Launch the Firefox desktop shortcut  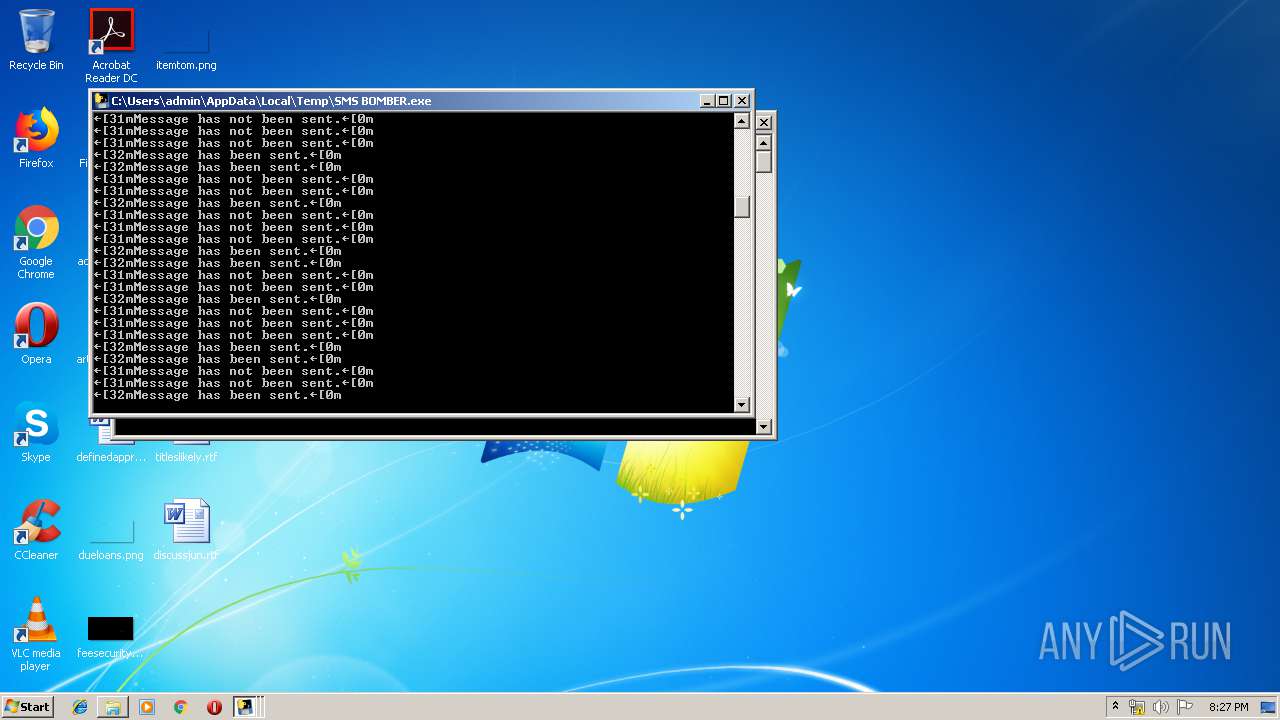coord(36,139)
